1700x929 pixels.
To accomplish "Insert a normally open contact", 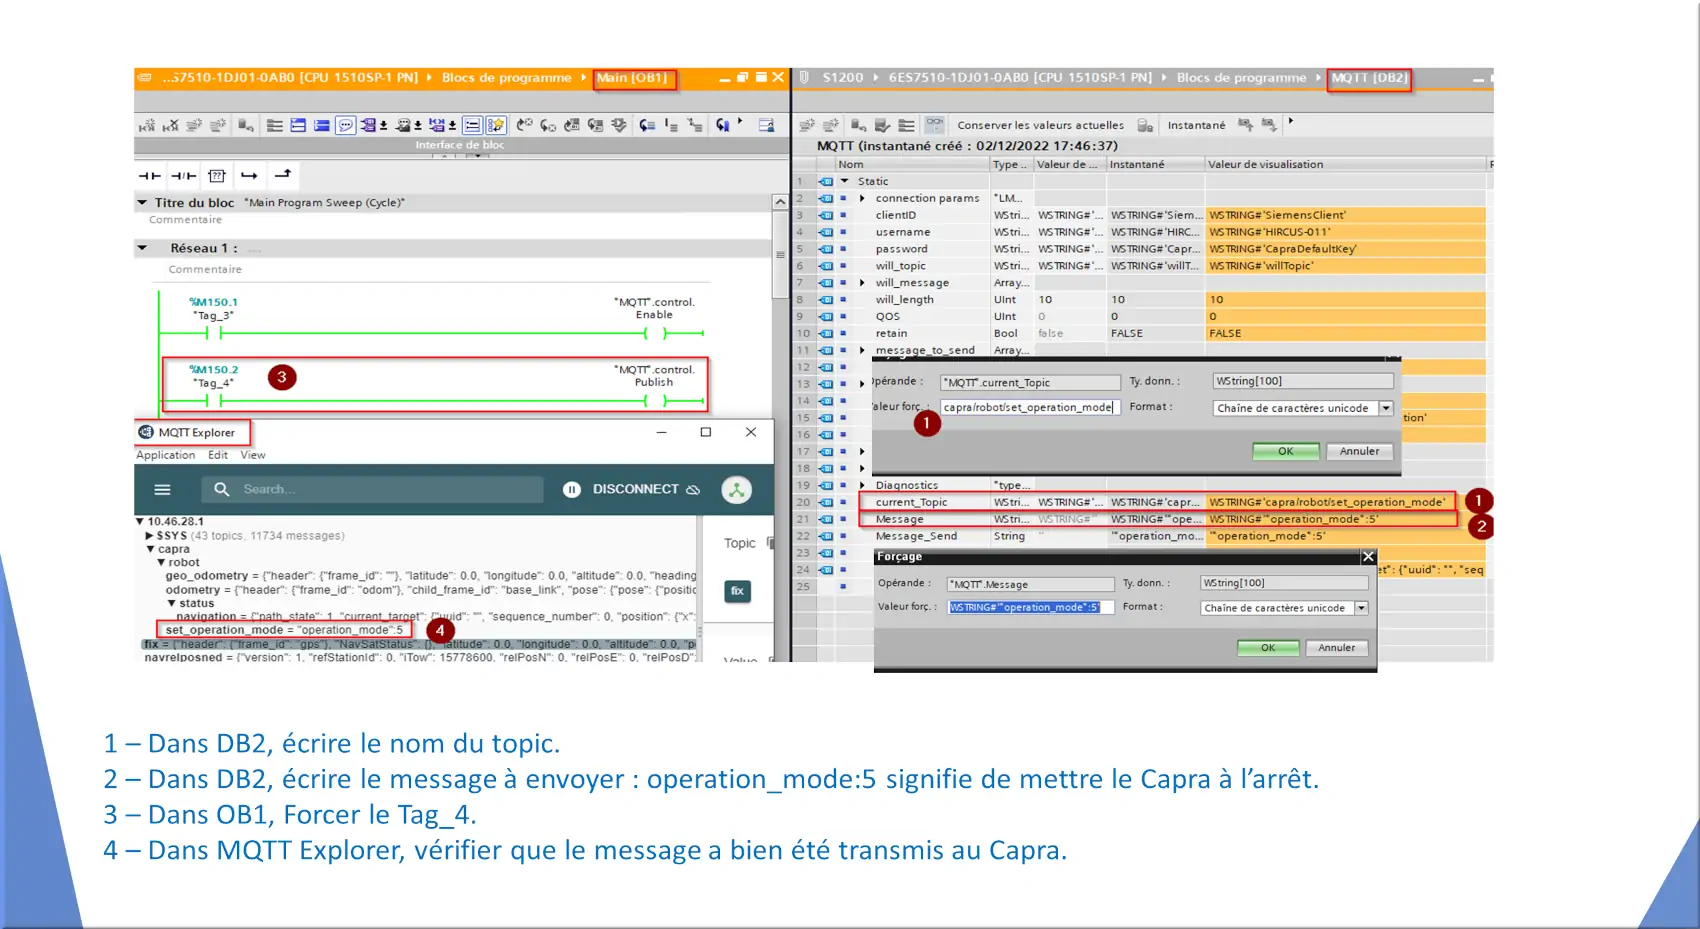I will pyautogui.click(x=149, y=175).
